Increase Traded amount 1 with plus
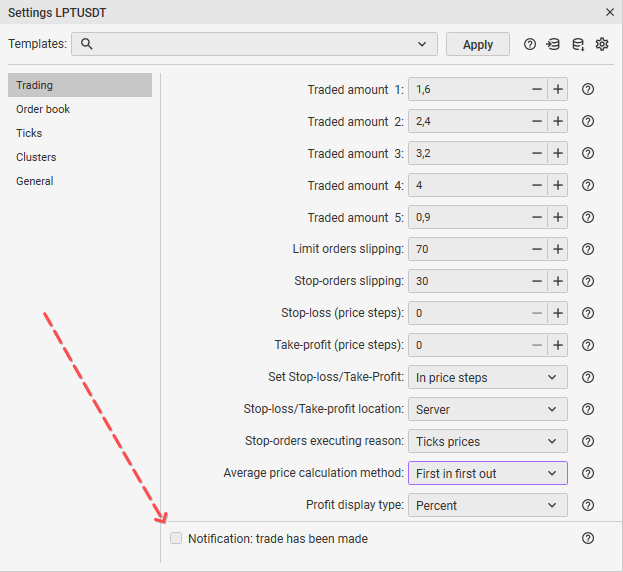The image size is (623, 572). click(x=557, y=89)
